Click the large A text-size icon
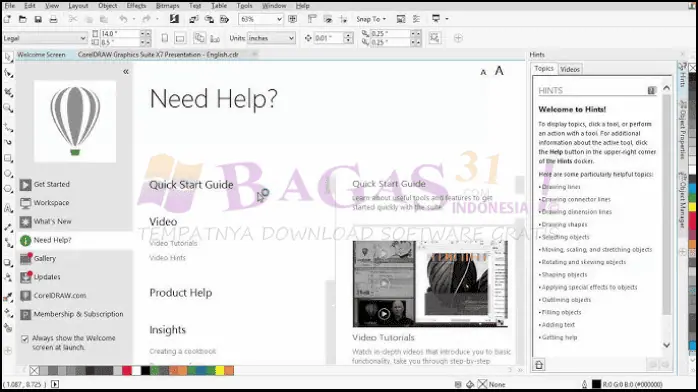698x392 pixels. 499,71
